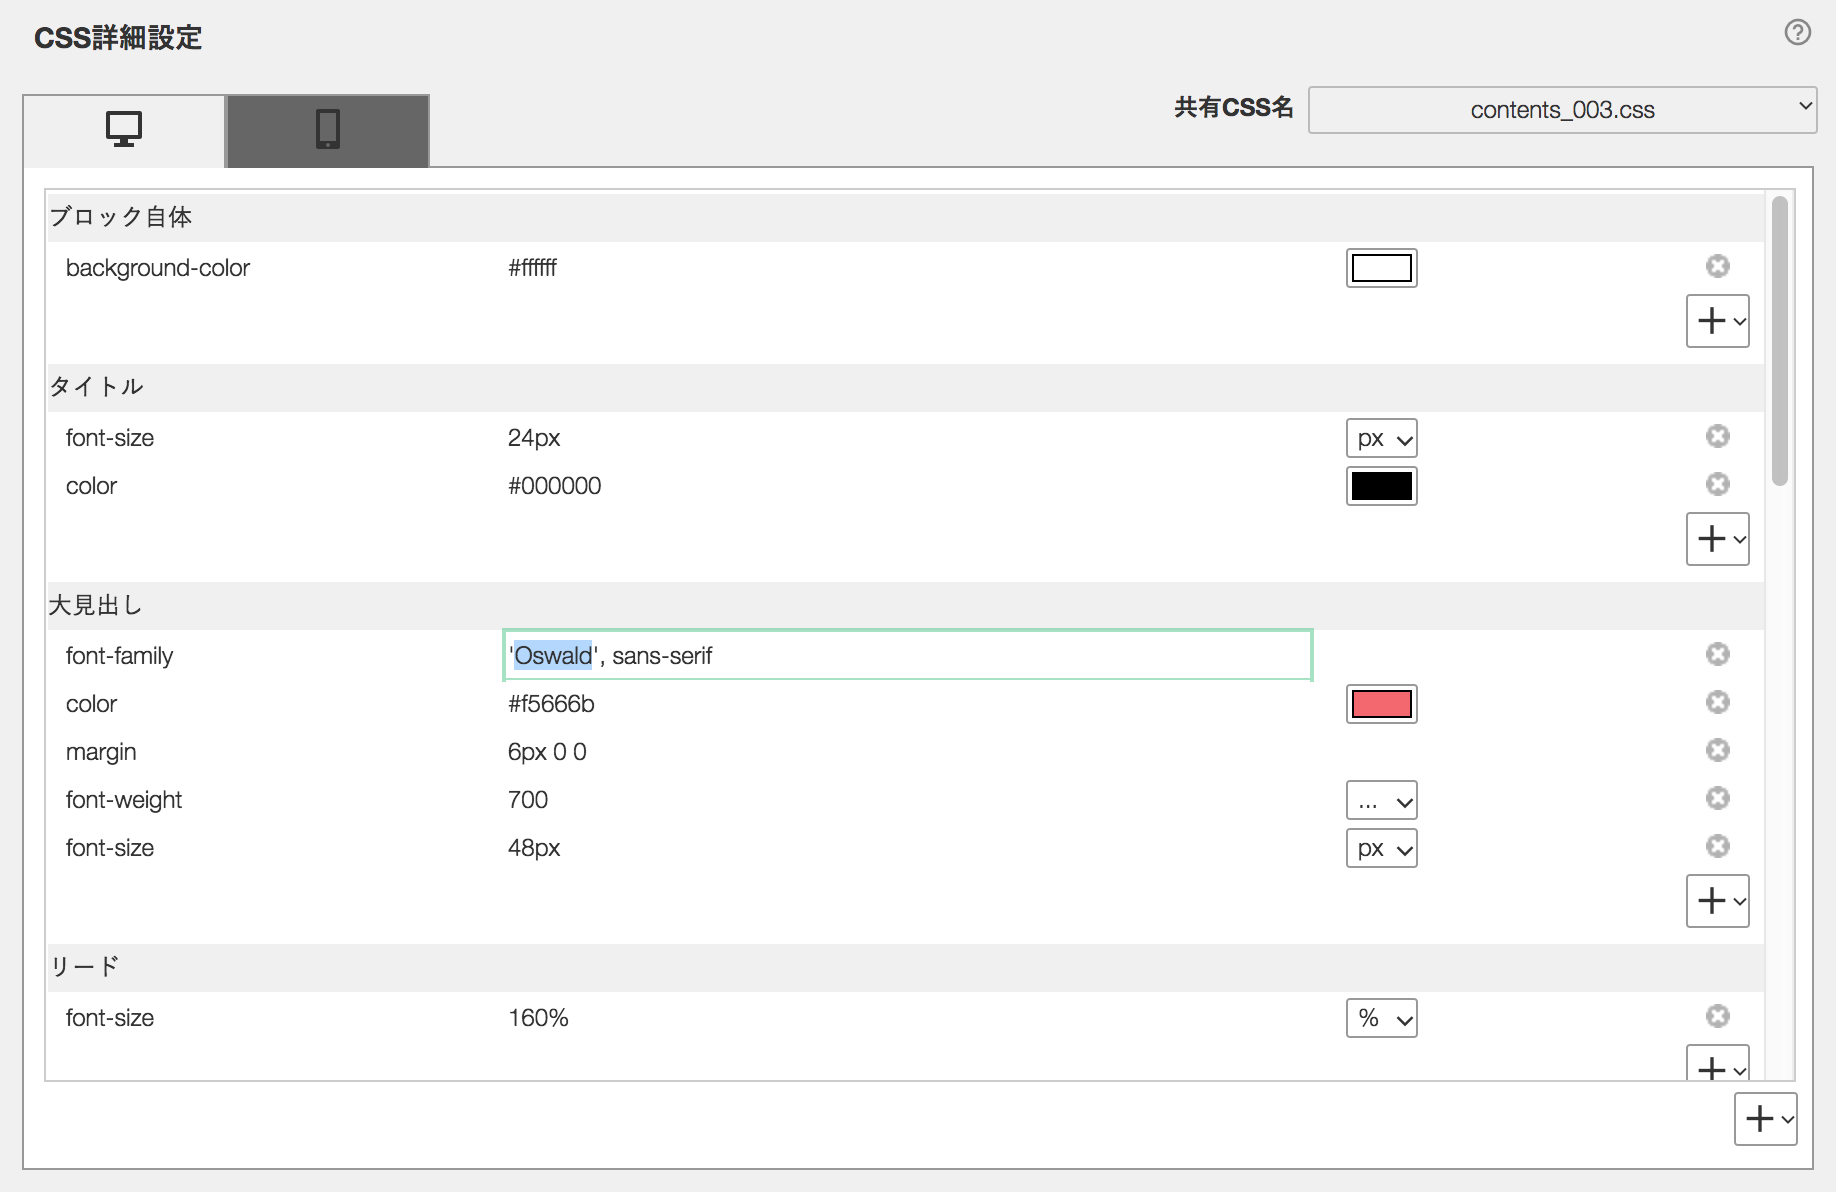The image size is (1836, 1192).
Task: Add a property to the 大見出し section
Action: [x=1717, y=901]
